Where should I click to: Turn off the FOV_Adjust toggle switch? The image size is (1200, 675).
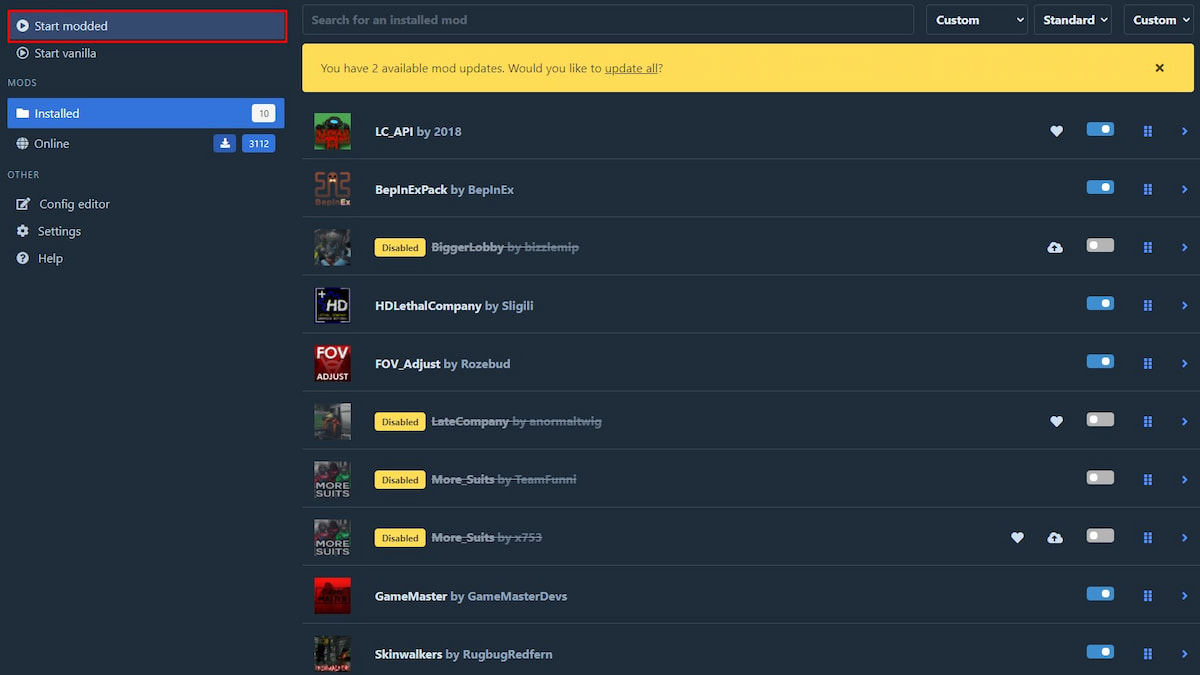point(1100,362)
